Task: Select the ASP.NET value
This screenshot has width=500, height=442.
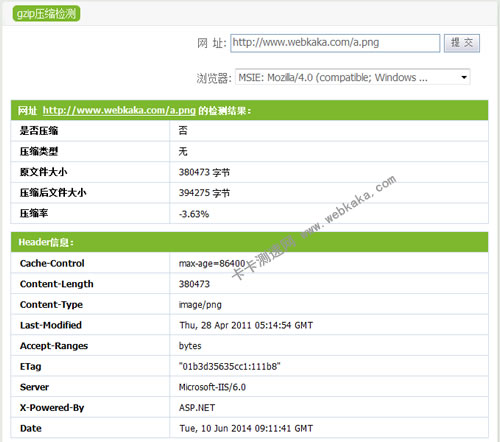Action: (x=197, y=408)
